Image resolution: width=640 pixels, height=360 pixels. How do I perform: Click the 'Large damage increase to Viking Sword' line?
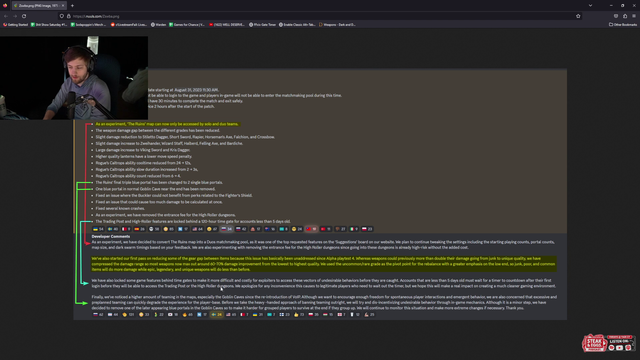(142, 150)
